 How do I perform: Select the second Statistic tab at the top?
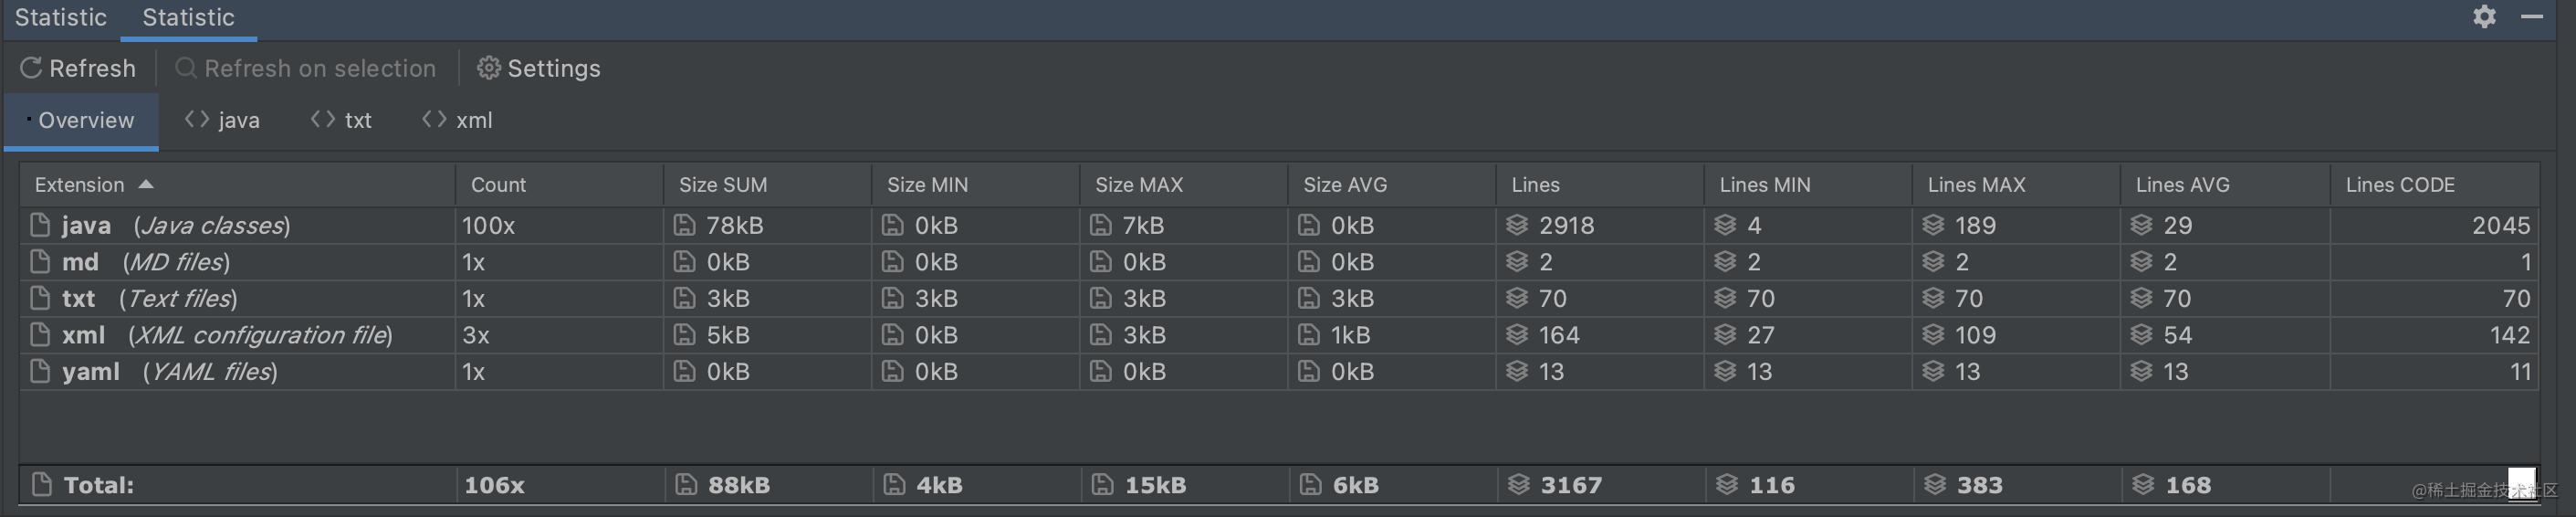coord(188,18)
